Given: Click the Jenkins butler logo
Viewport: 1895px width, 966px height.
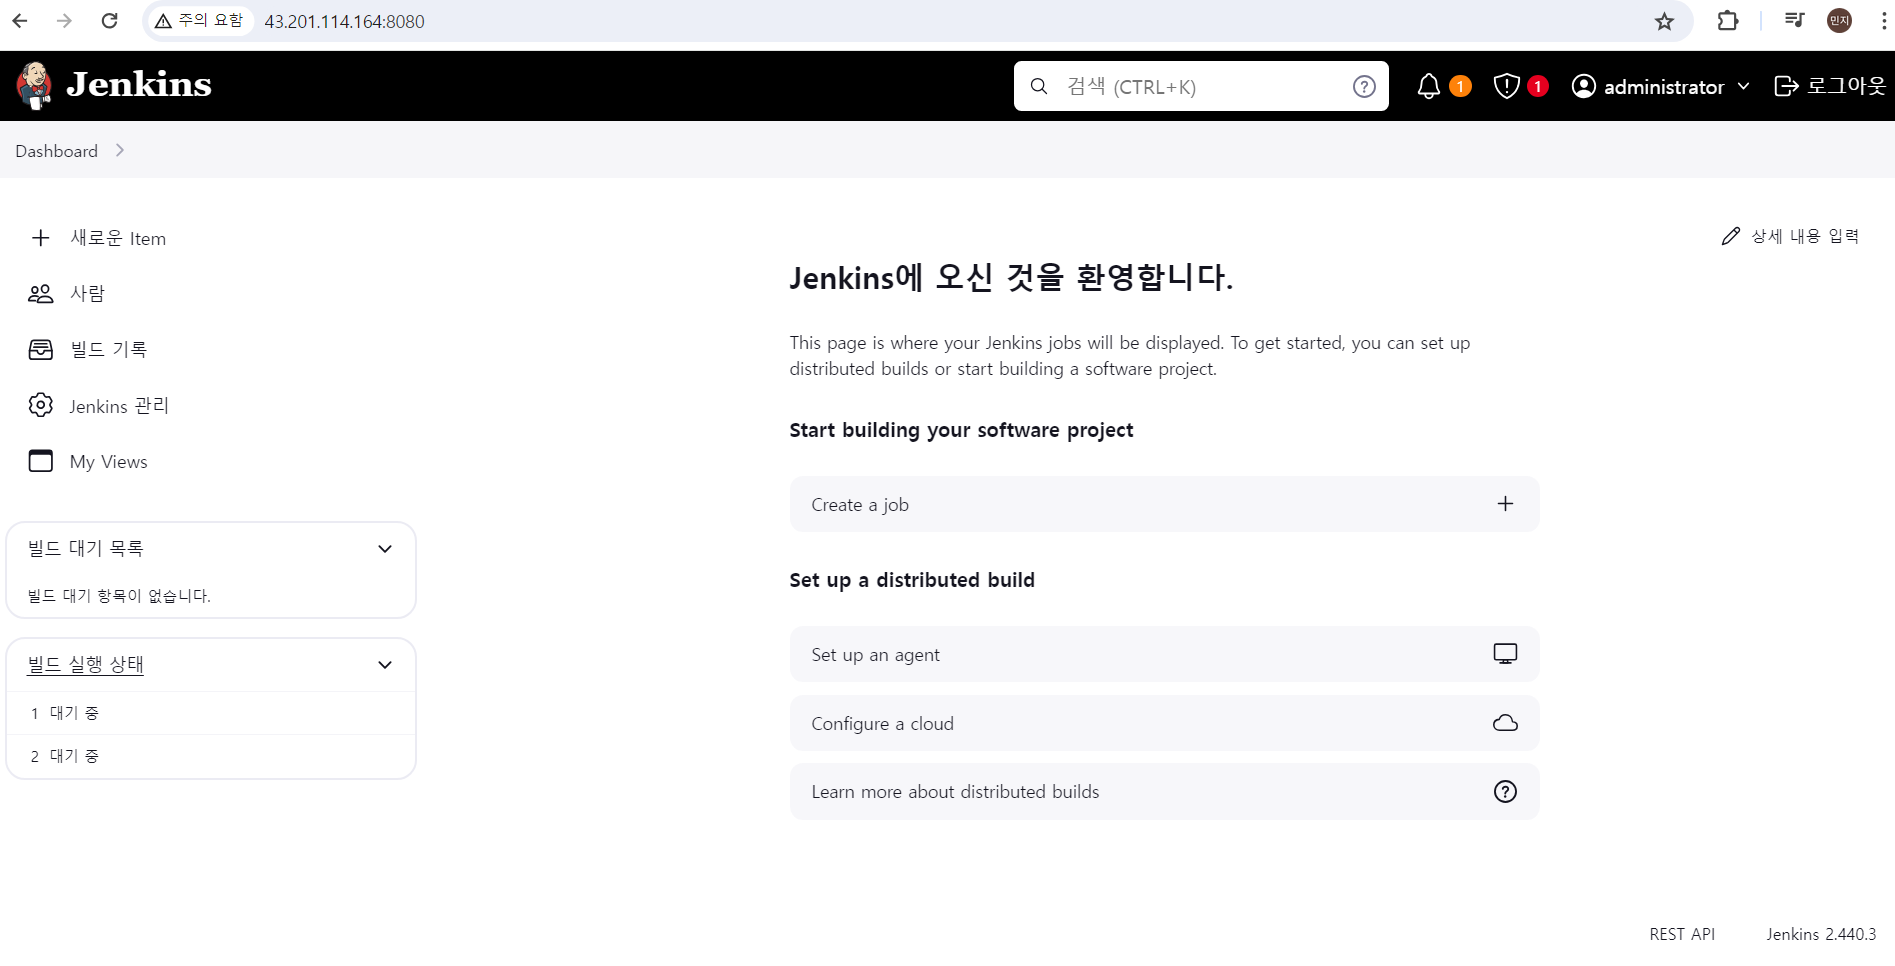Looking at the screenshot, I should 35,85.
